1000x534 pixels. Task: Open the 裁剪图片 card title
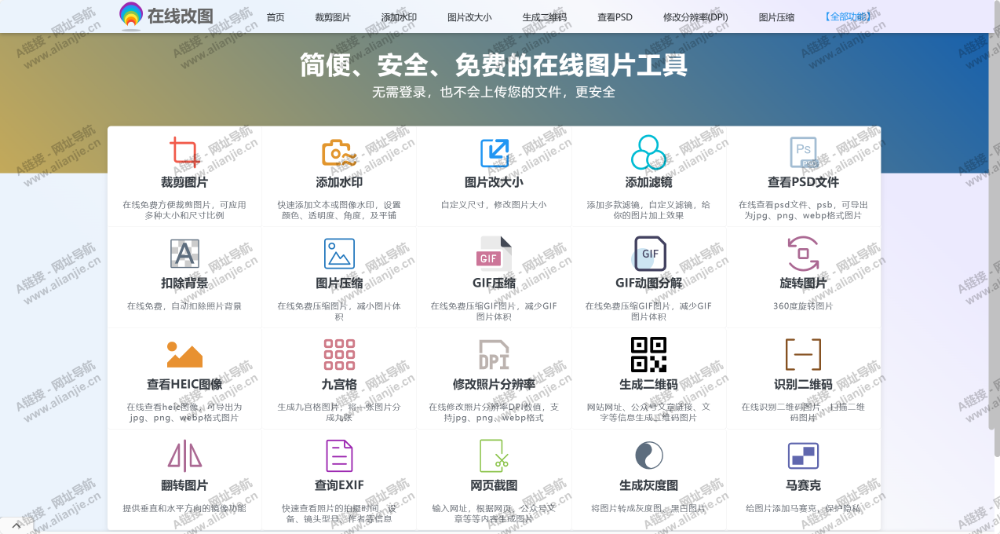coord(184,182)
